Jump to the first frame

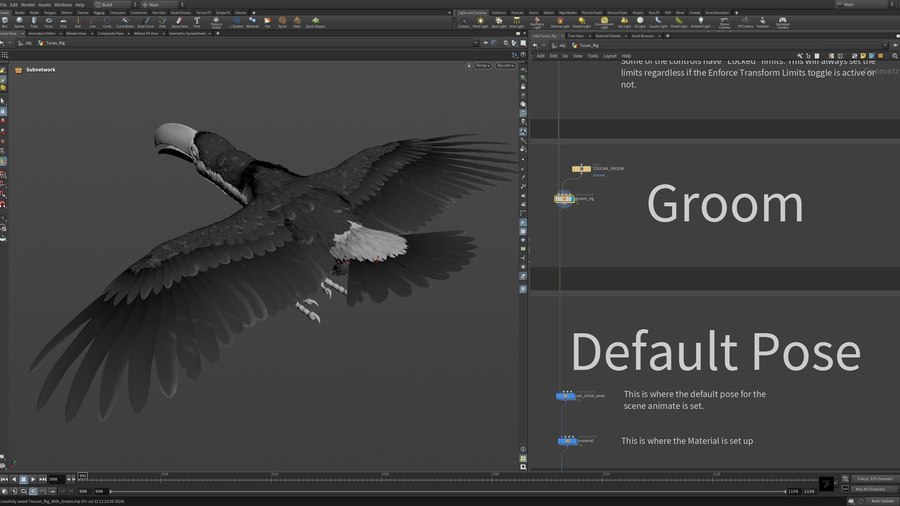pyautogui.click(x=4, y=479)
